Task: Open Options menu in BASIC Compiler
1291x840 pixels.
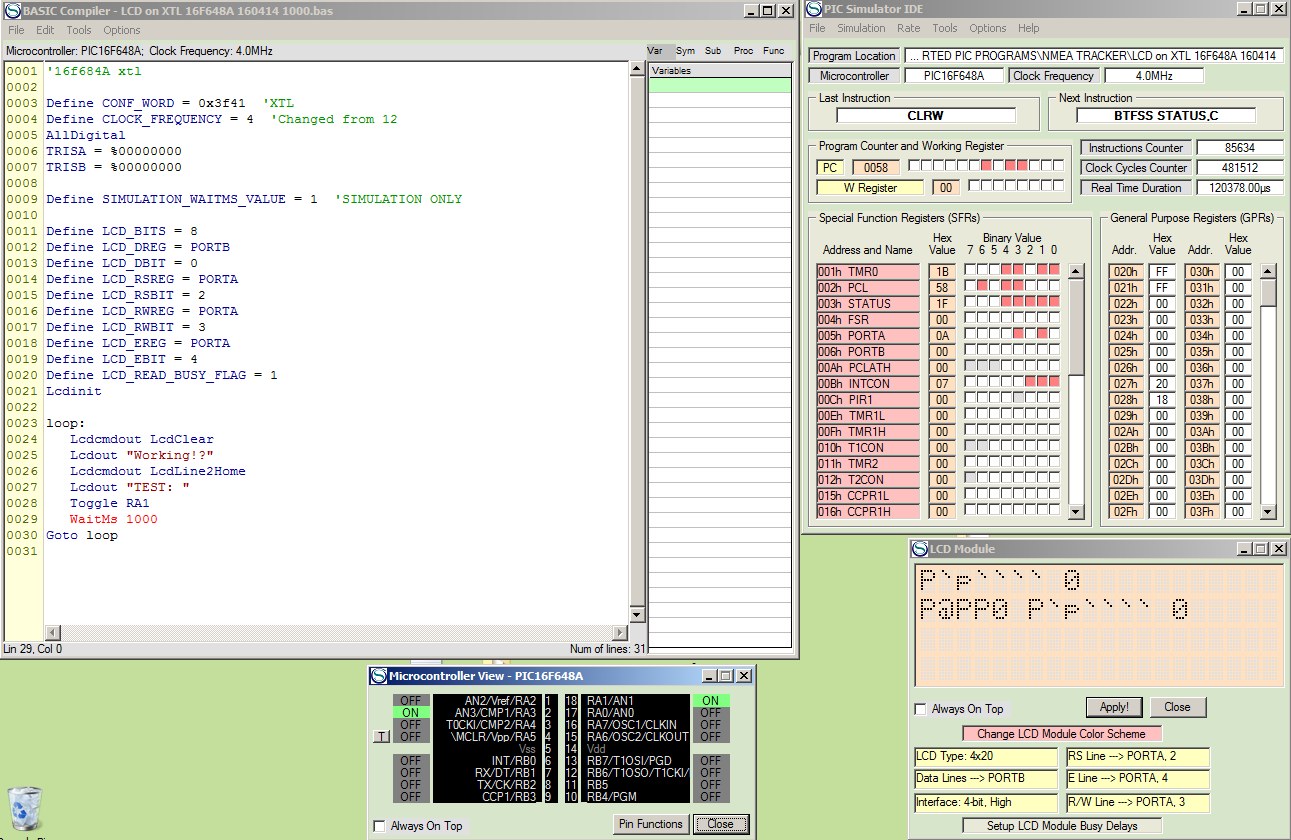Action: 122,30
